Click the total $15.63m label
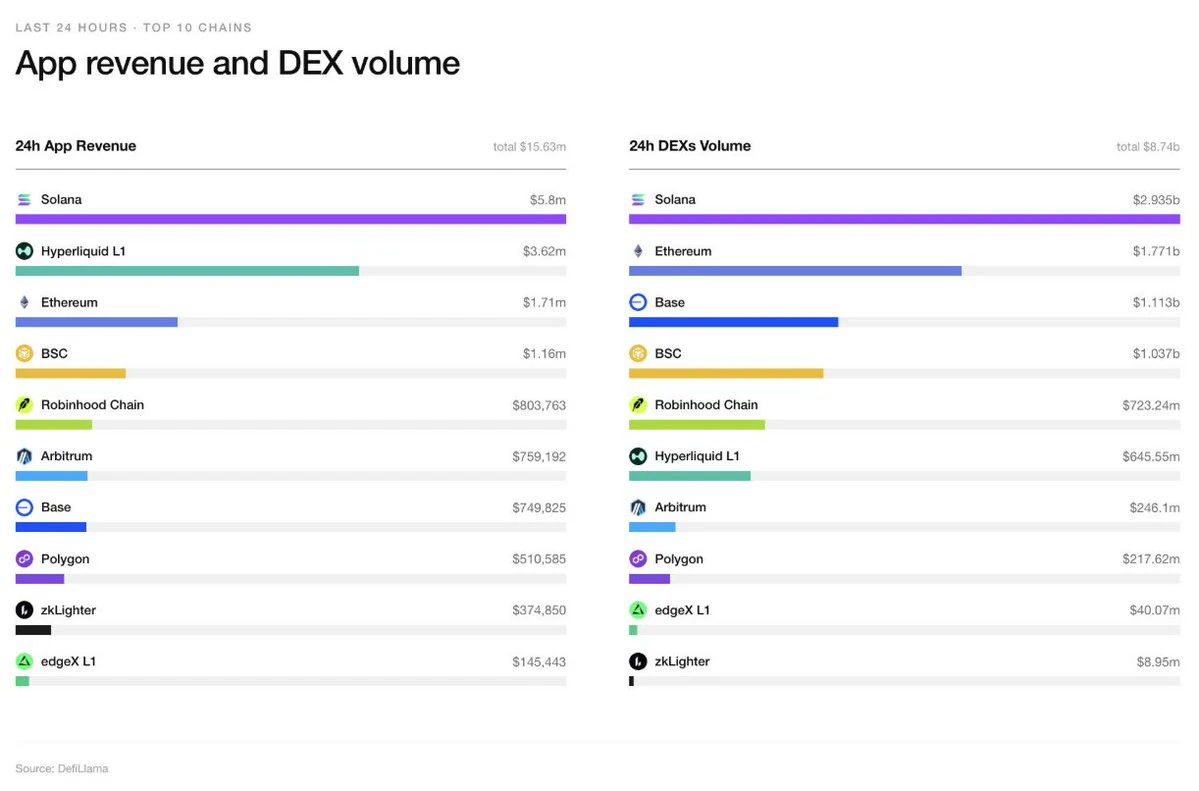1199x791 pixels. click(529, 147)
